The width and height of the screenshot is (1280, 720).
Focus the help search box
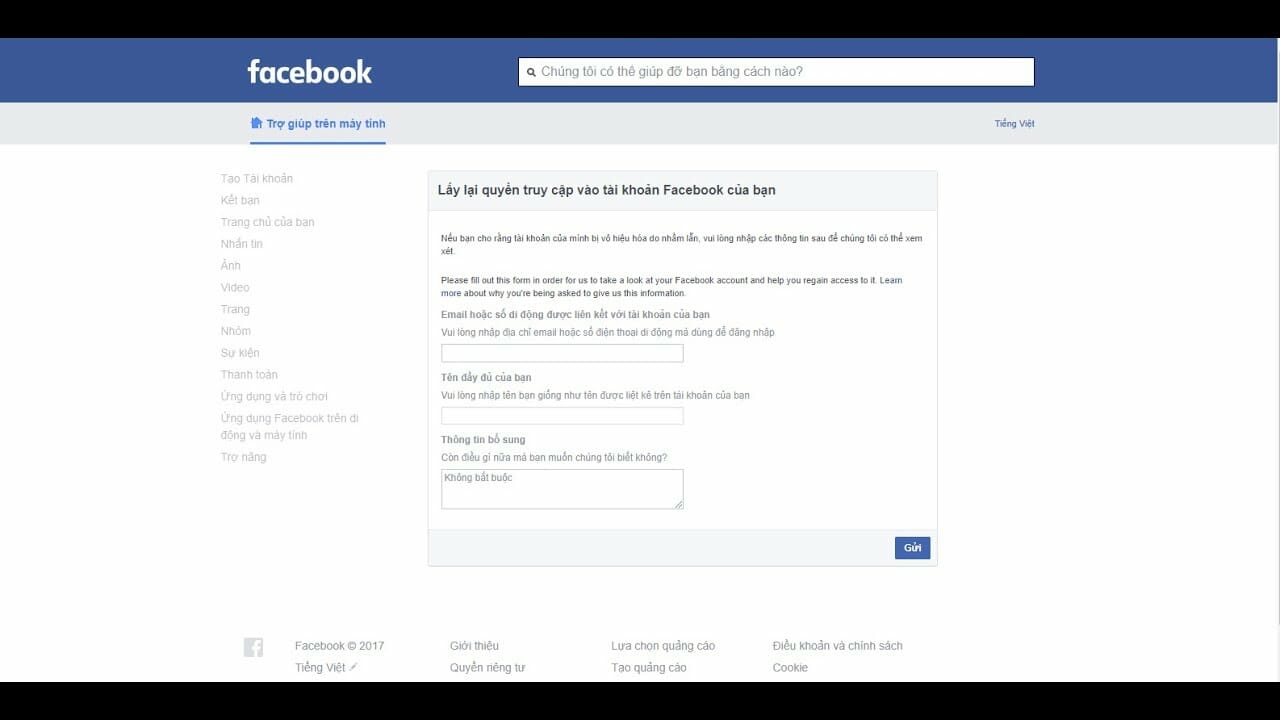coord(776,72)
